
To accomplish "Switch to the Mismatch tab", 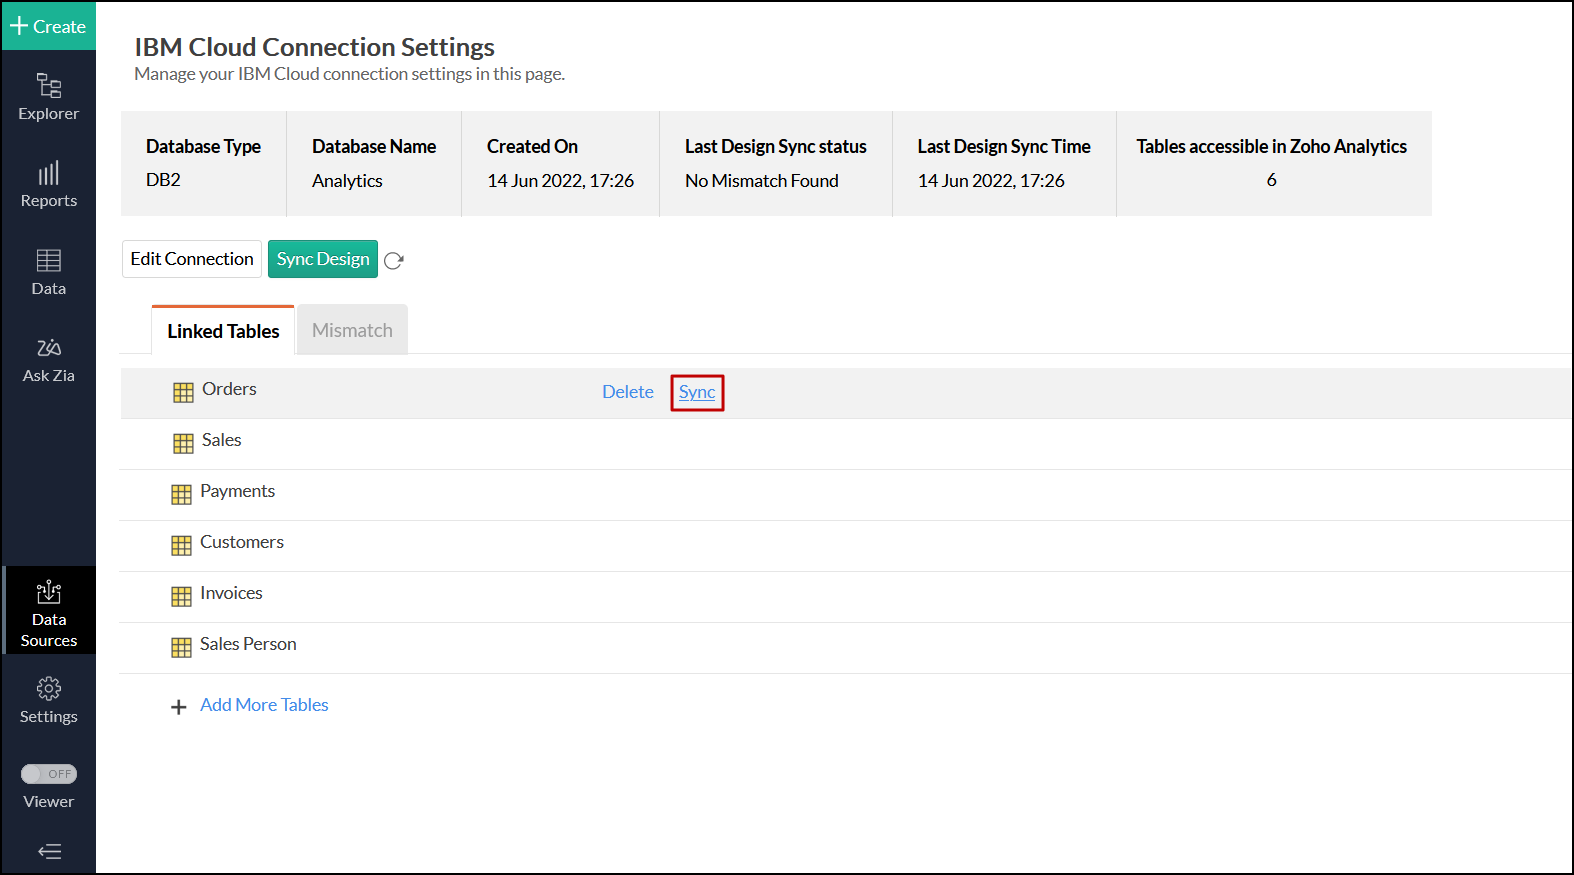I will tap(352, 330).
